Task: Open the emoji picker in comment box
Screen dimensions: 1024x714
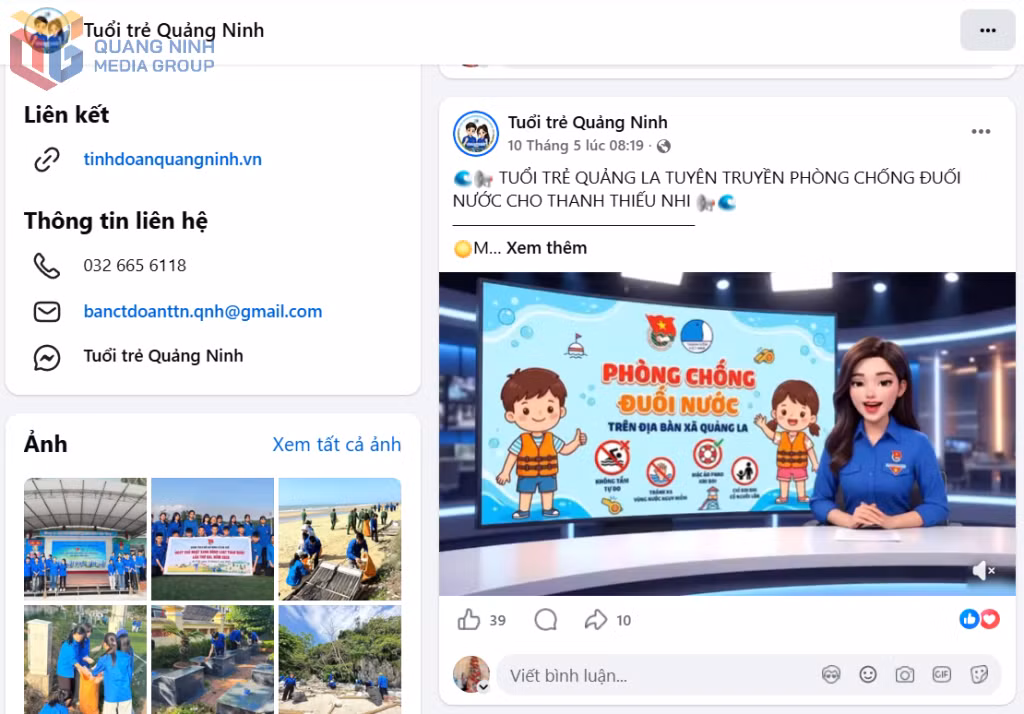Action: 868,674
